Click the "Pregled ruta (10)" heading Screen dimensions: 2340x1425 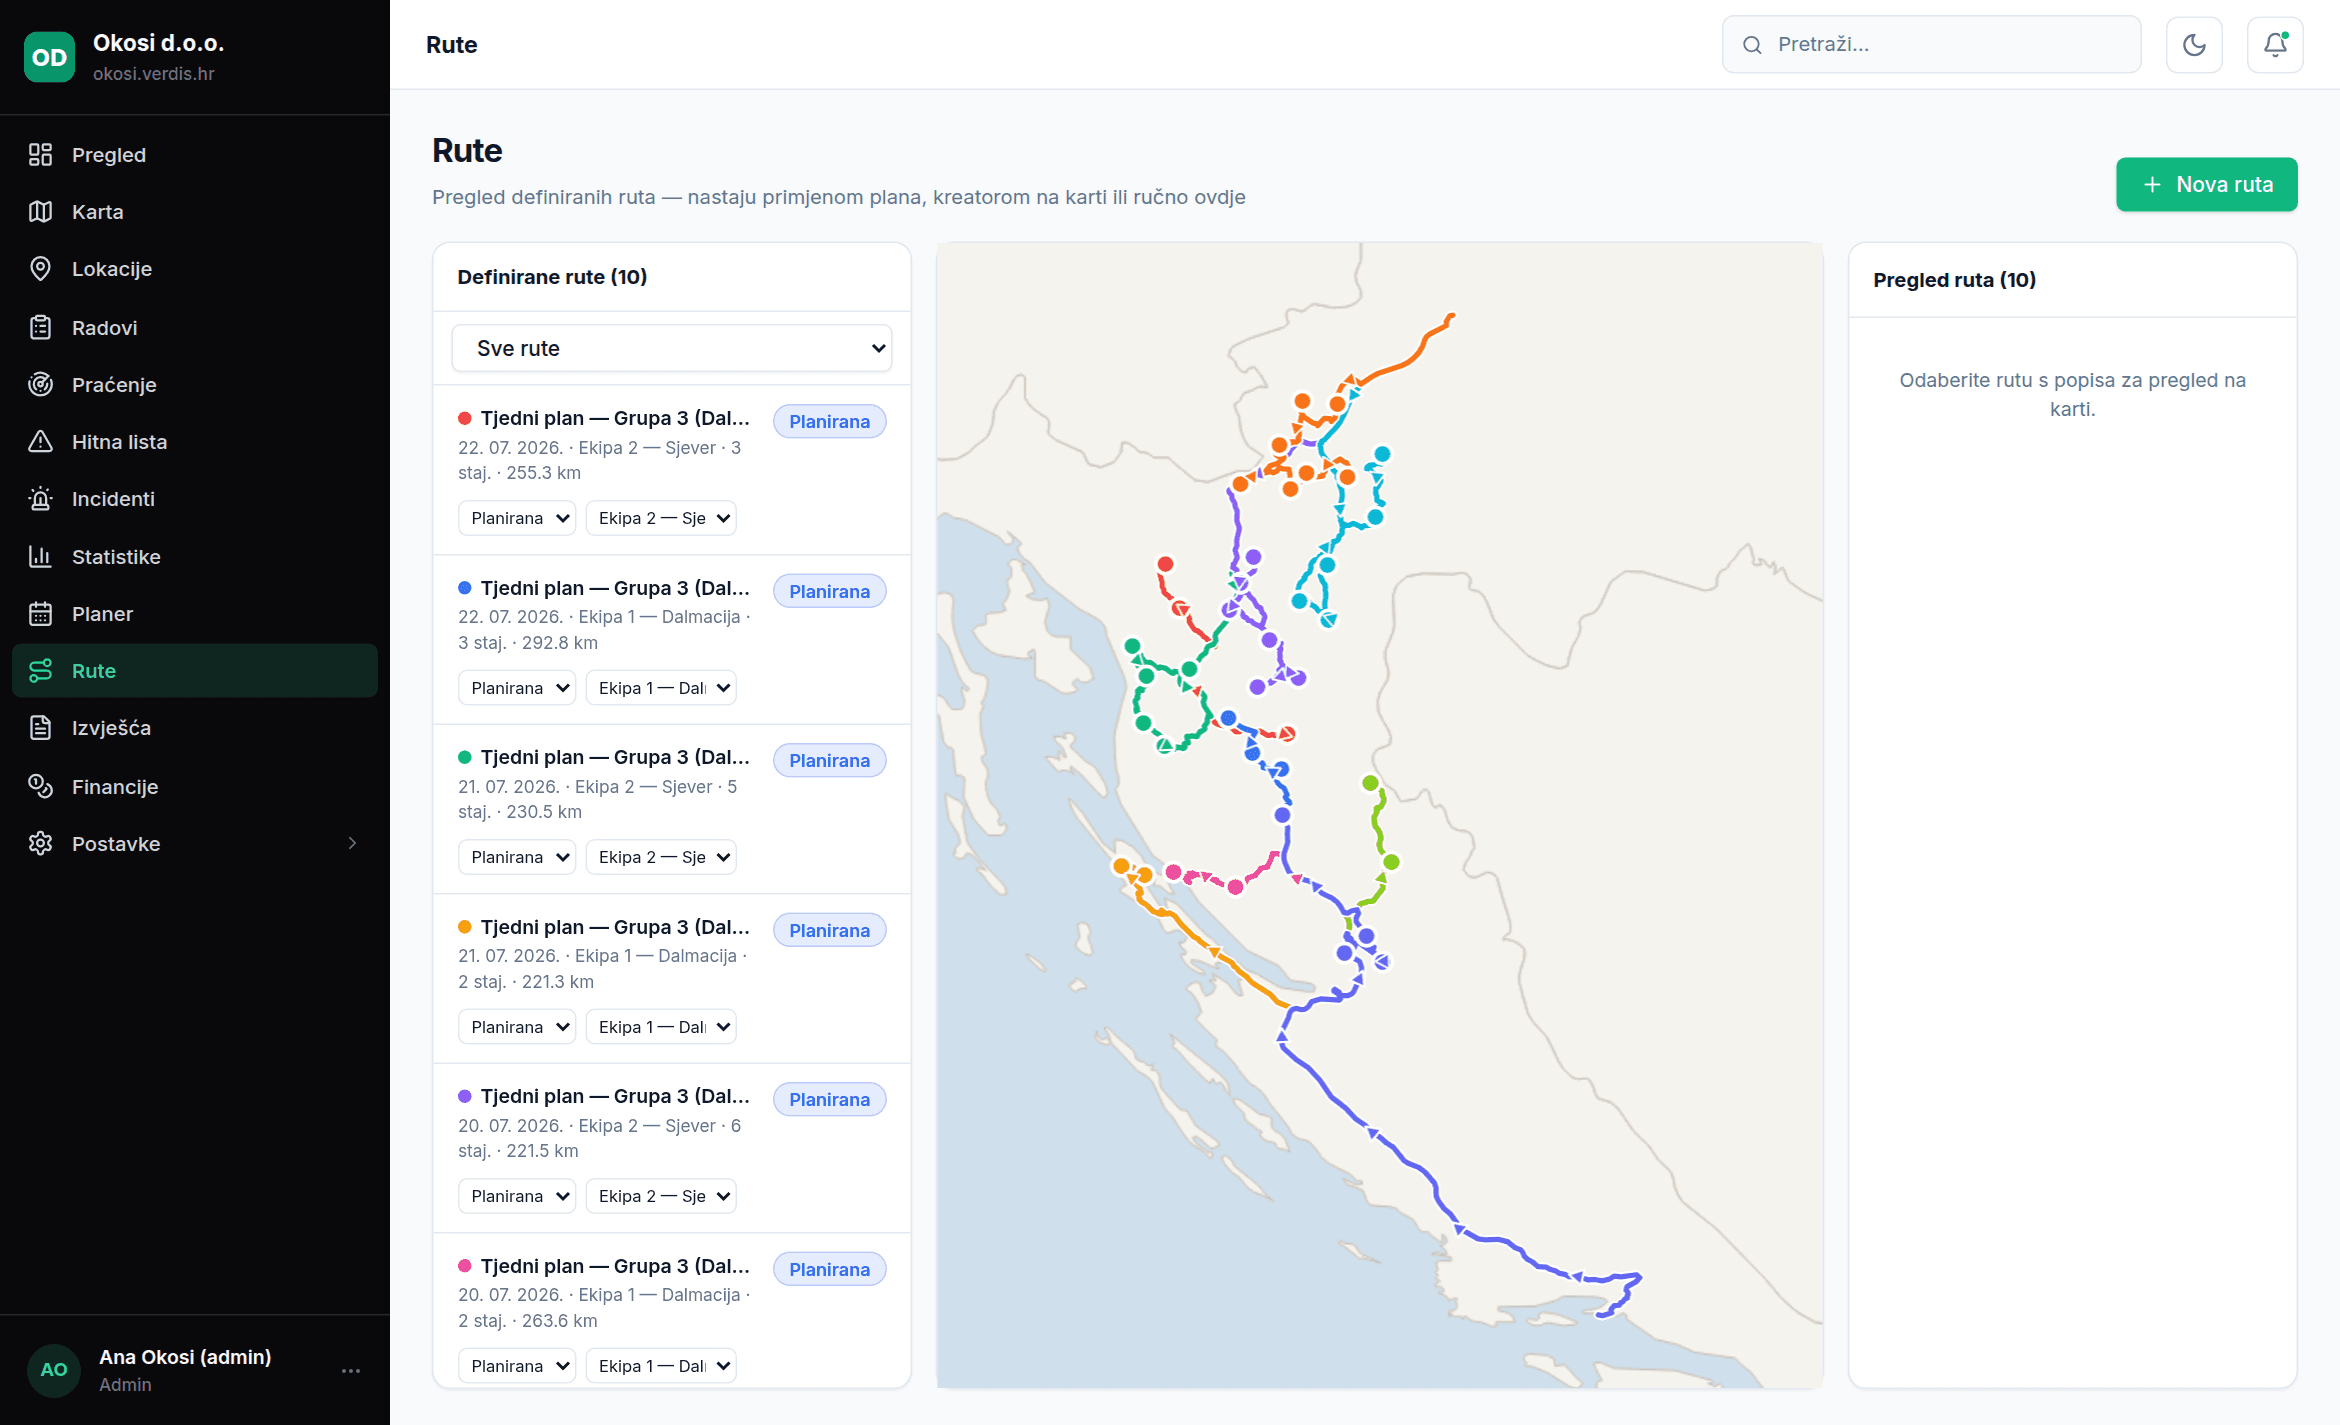[1954, 280]
